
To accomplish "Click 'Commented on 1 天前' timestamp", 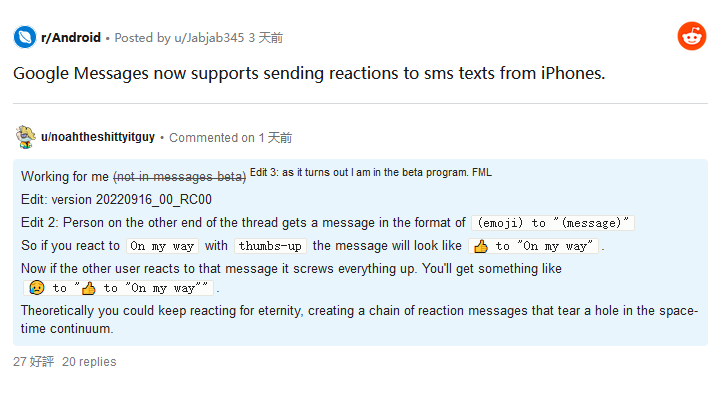I will 231,138.
